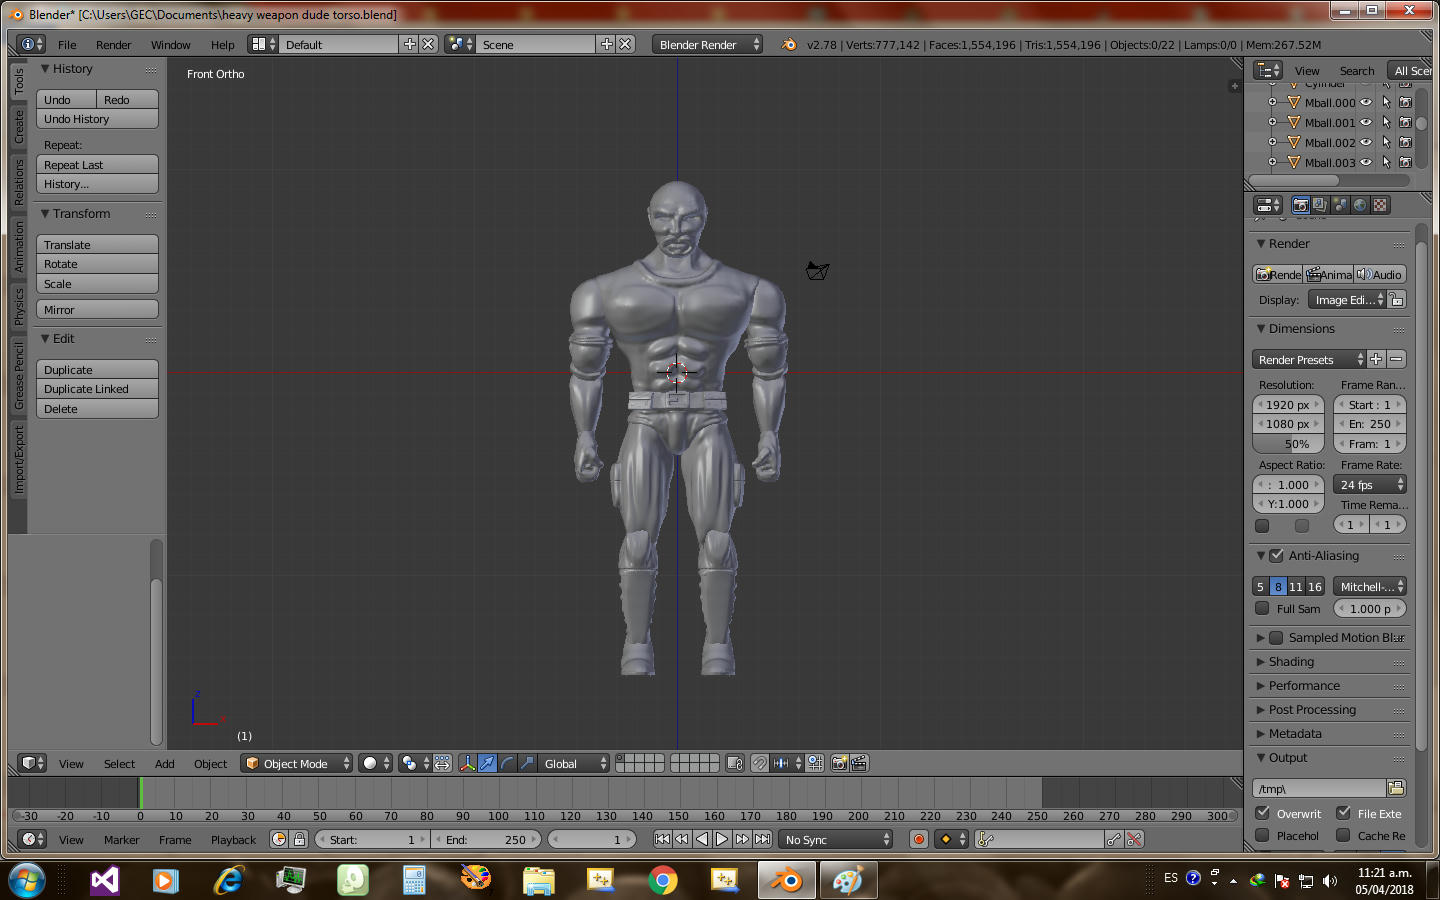Toggle visibility eye for Mball.002
The width and height of the screenshot is (1440, 900).
pyautogui.click(x=1366, y=142)
